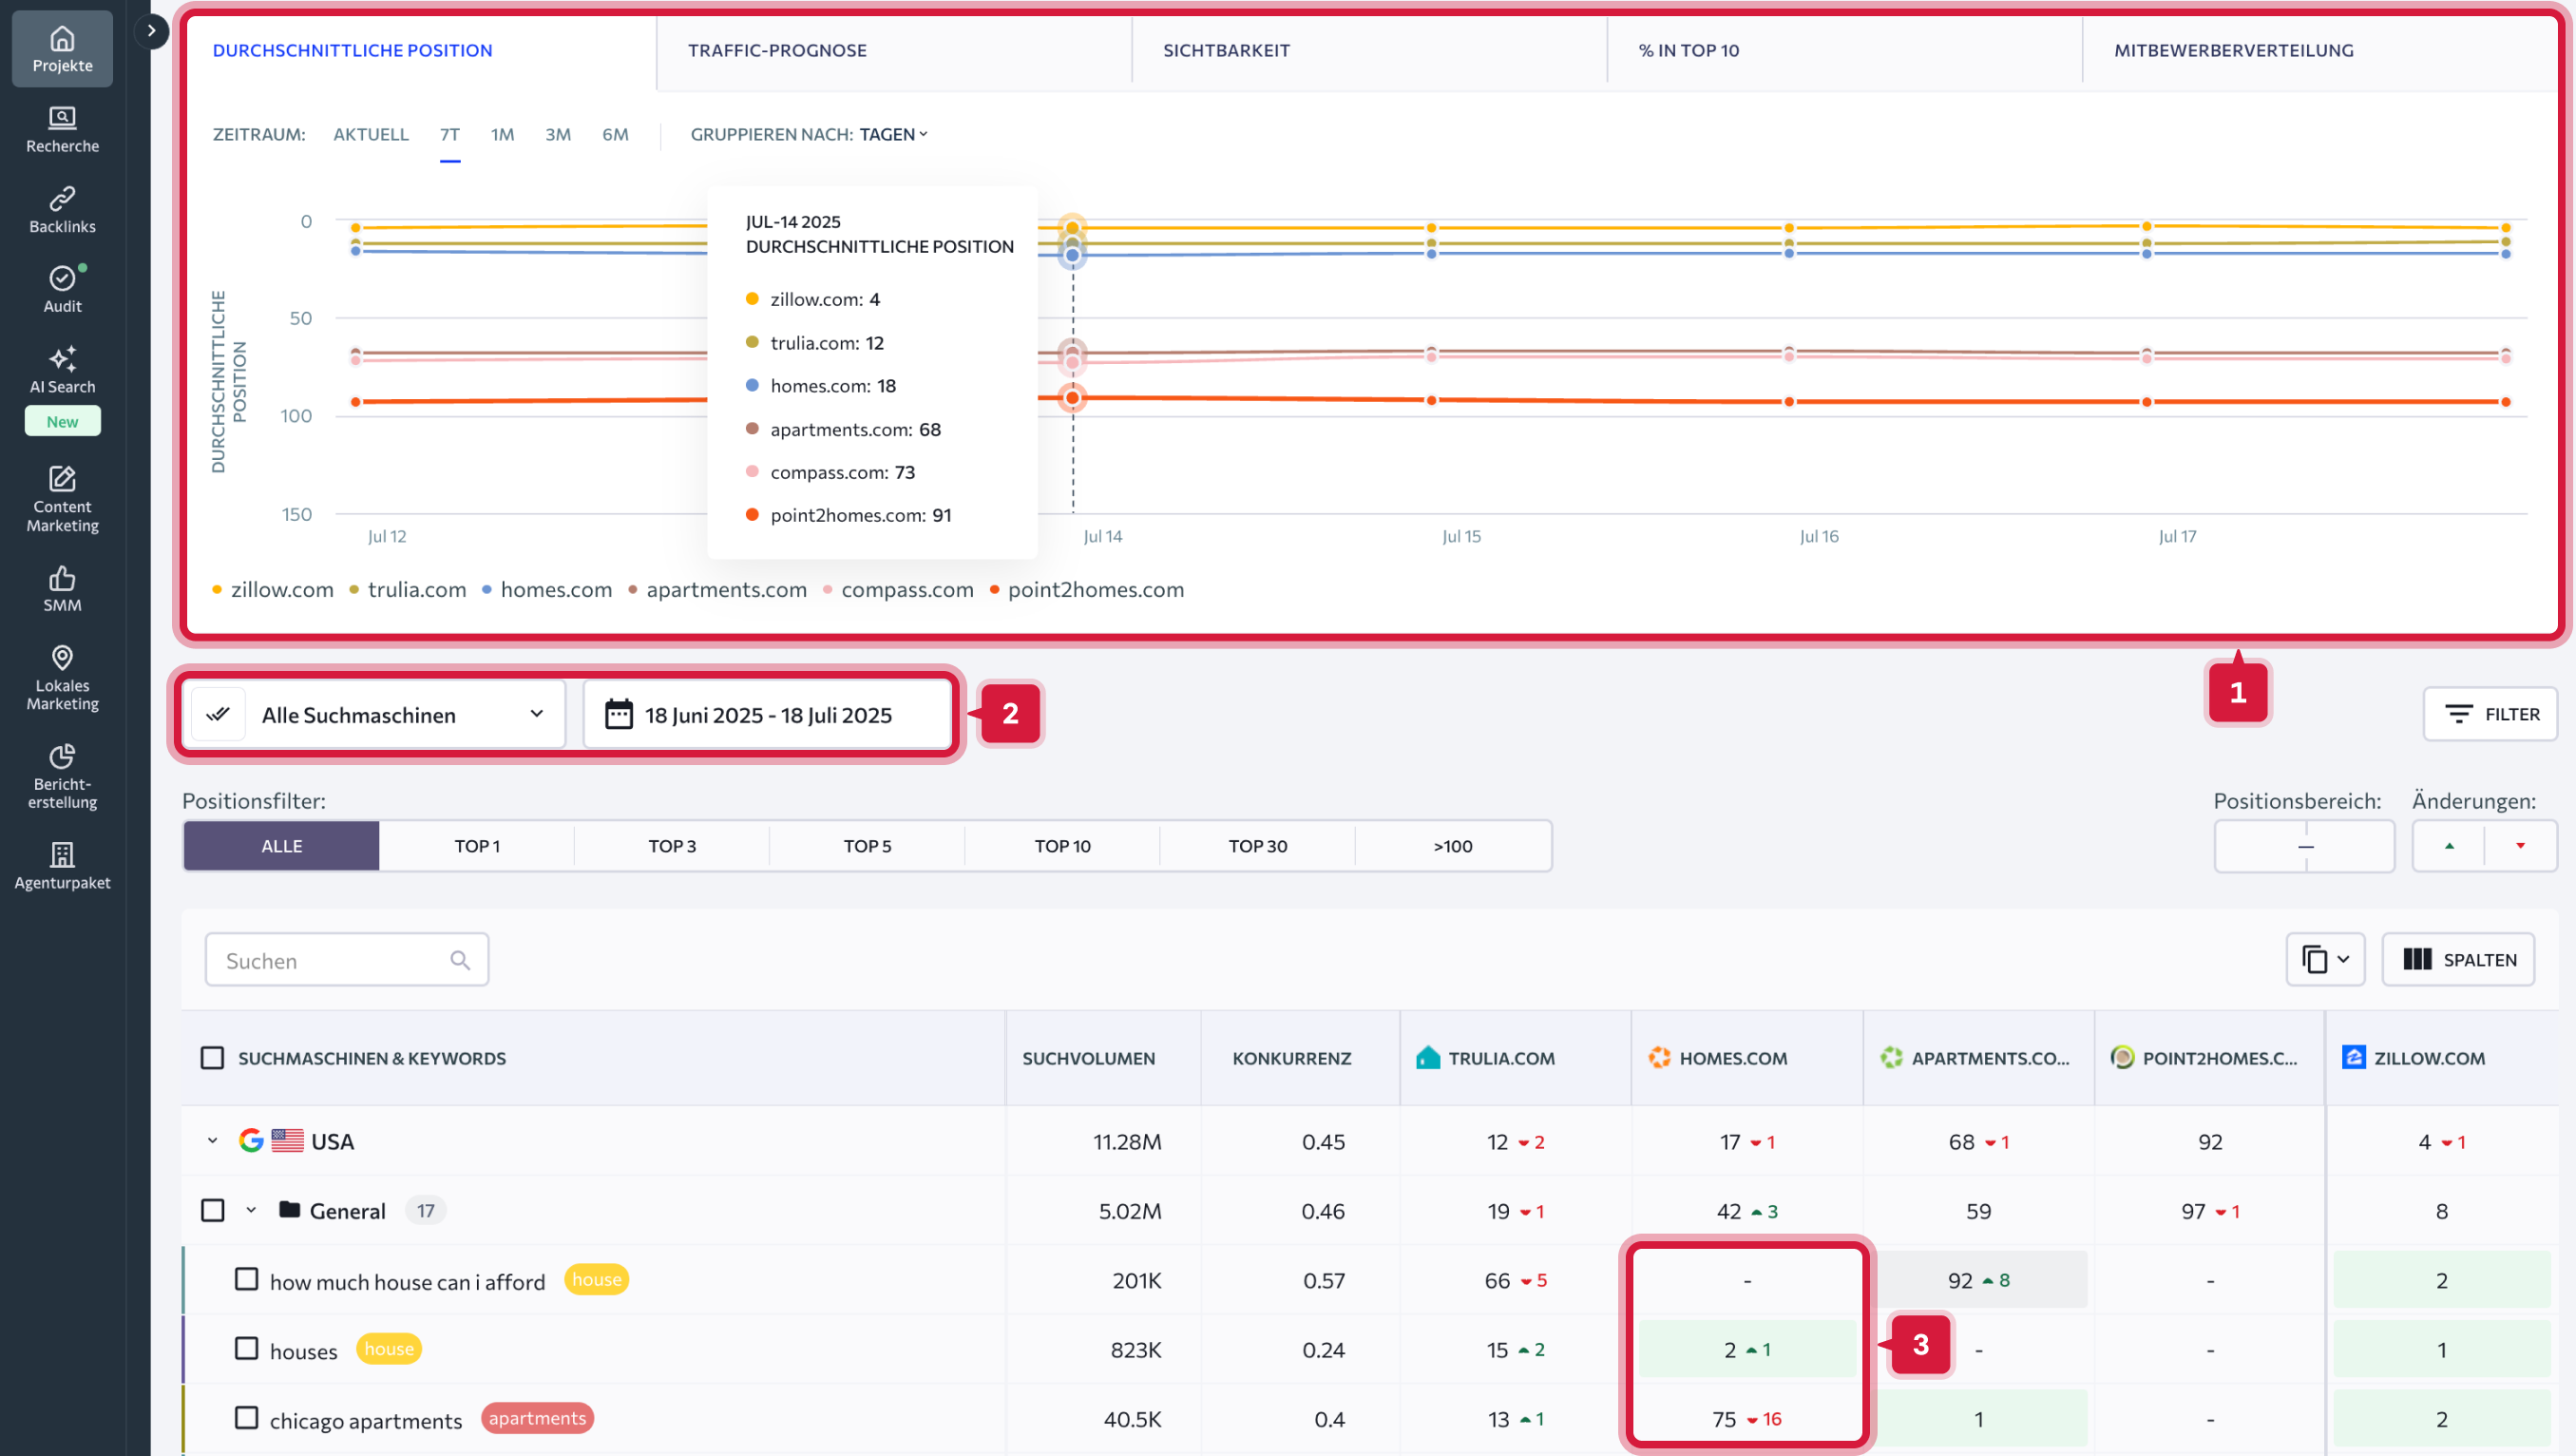Click the Google logo in USA row
Viewport: 2576px width, 1456px height.
coord(251,1140)
